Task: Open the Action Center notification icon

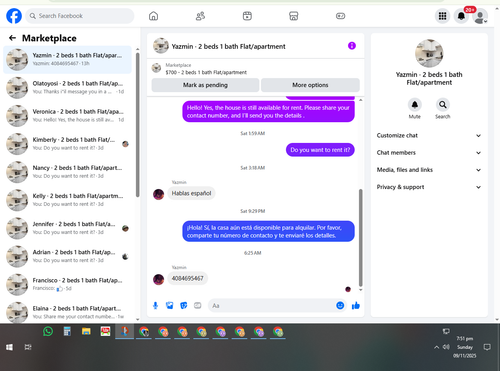Action: pyautogui.click(x=487, y=347)
